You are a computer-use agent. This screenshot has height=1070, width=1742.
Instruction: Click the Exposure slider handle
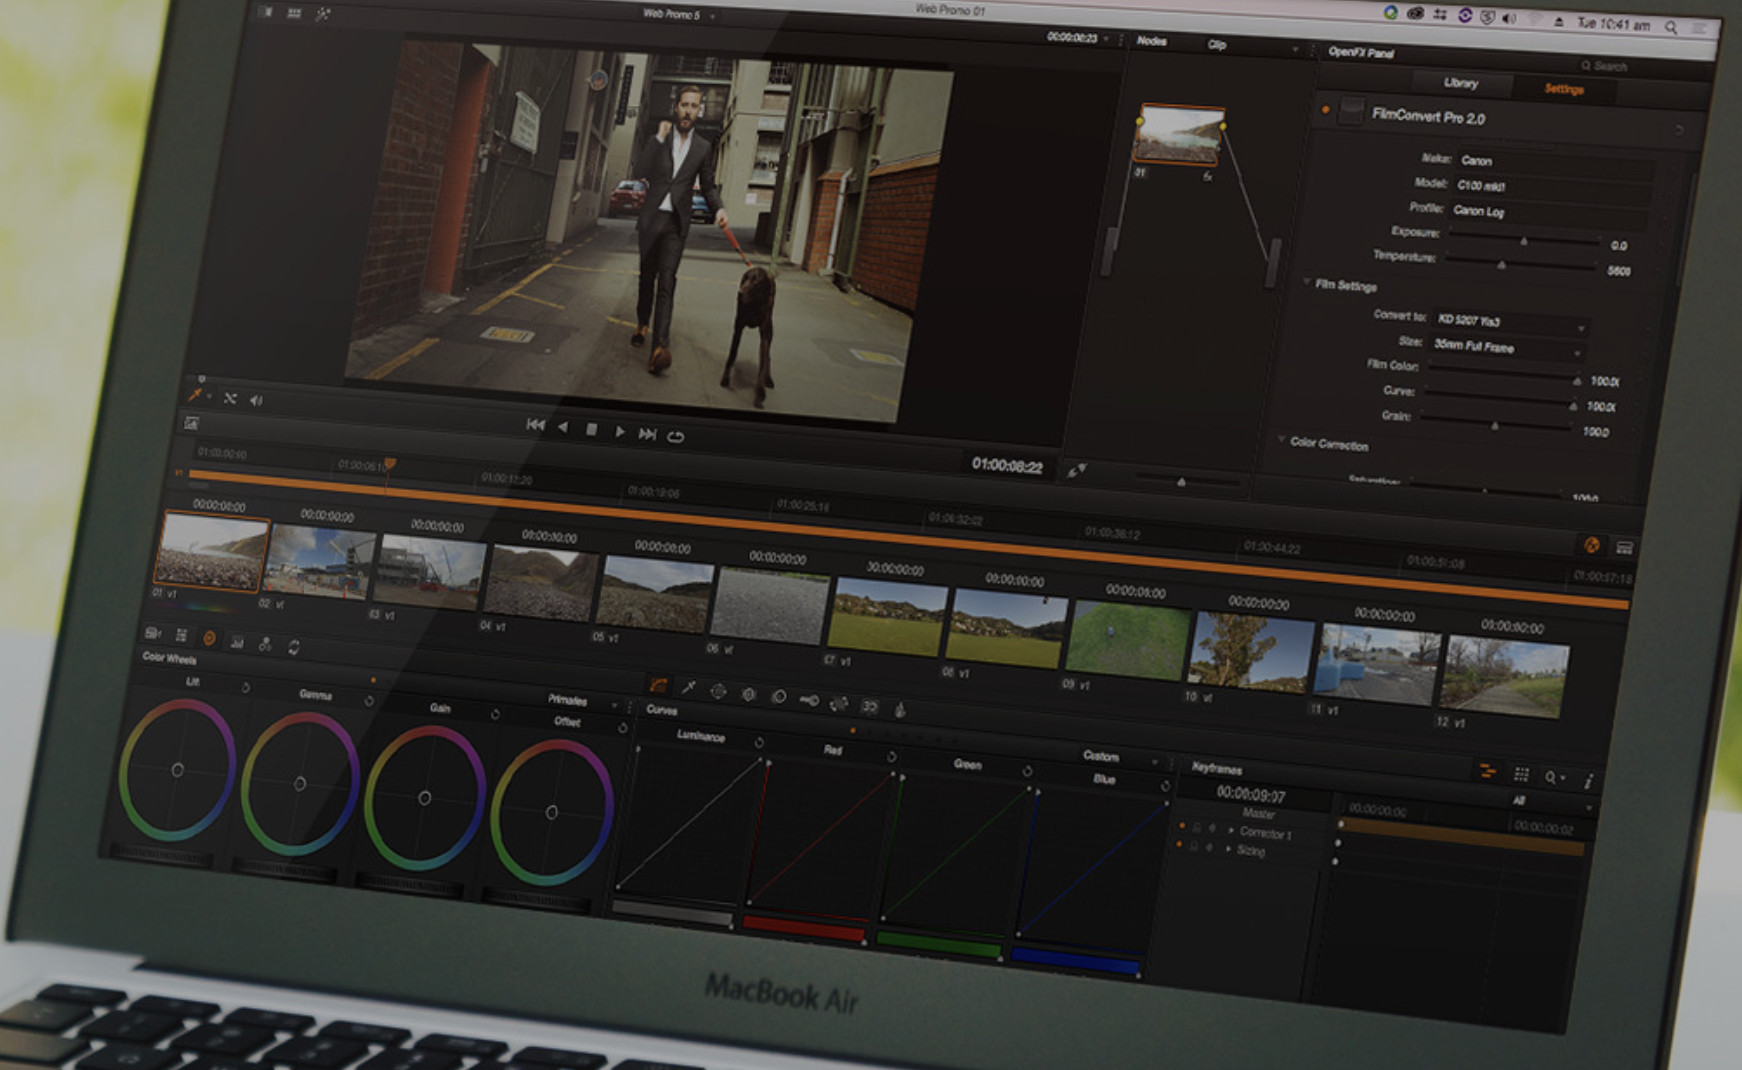[x=1523, y=241]
